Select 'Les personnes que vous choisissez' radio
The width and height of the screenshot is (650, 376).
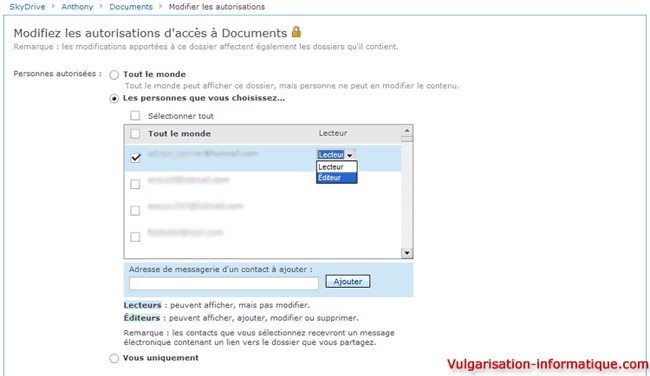tap(114, 99)
